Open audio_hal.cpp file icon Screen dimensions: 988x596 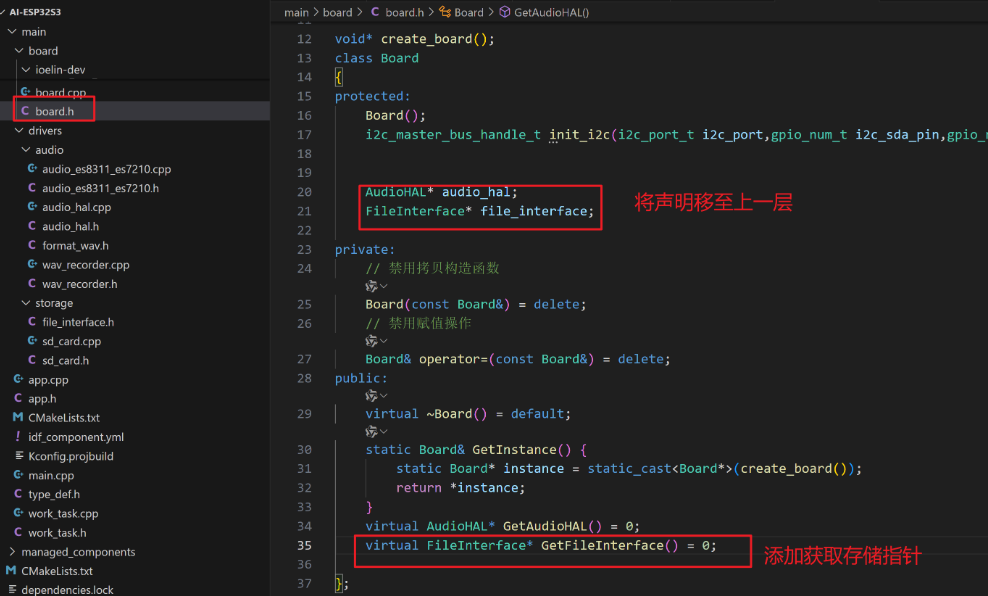point(32,207)
